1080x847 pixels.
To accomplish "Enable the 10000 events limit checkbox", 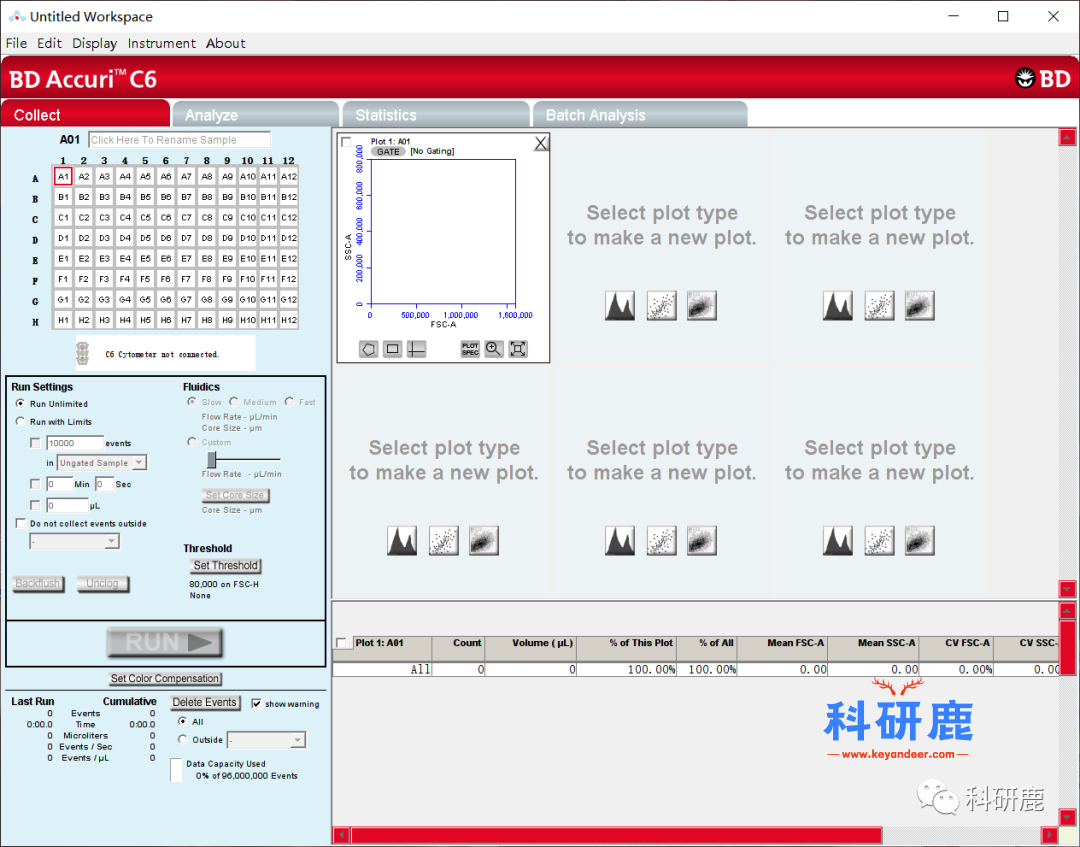I will (36, 443).
